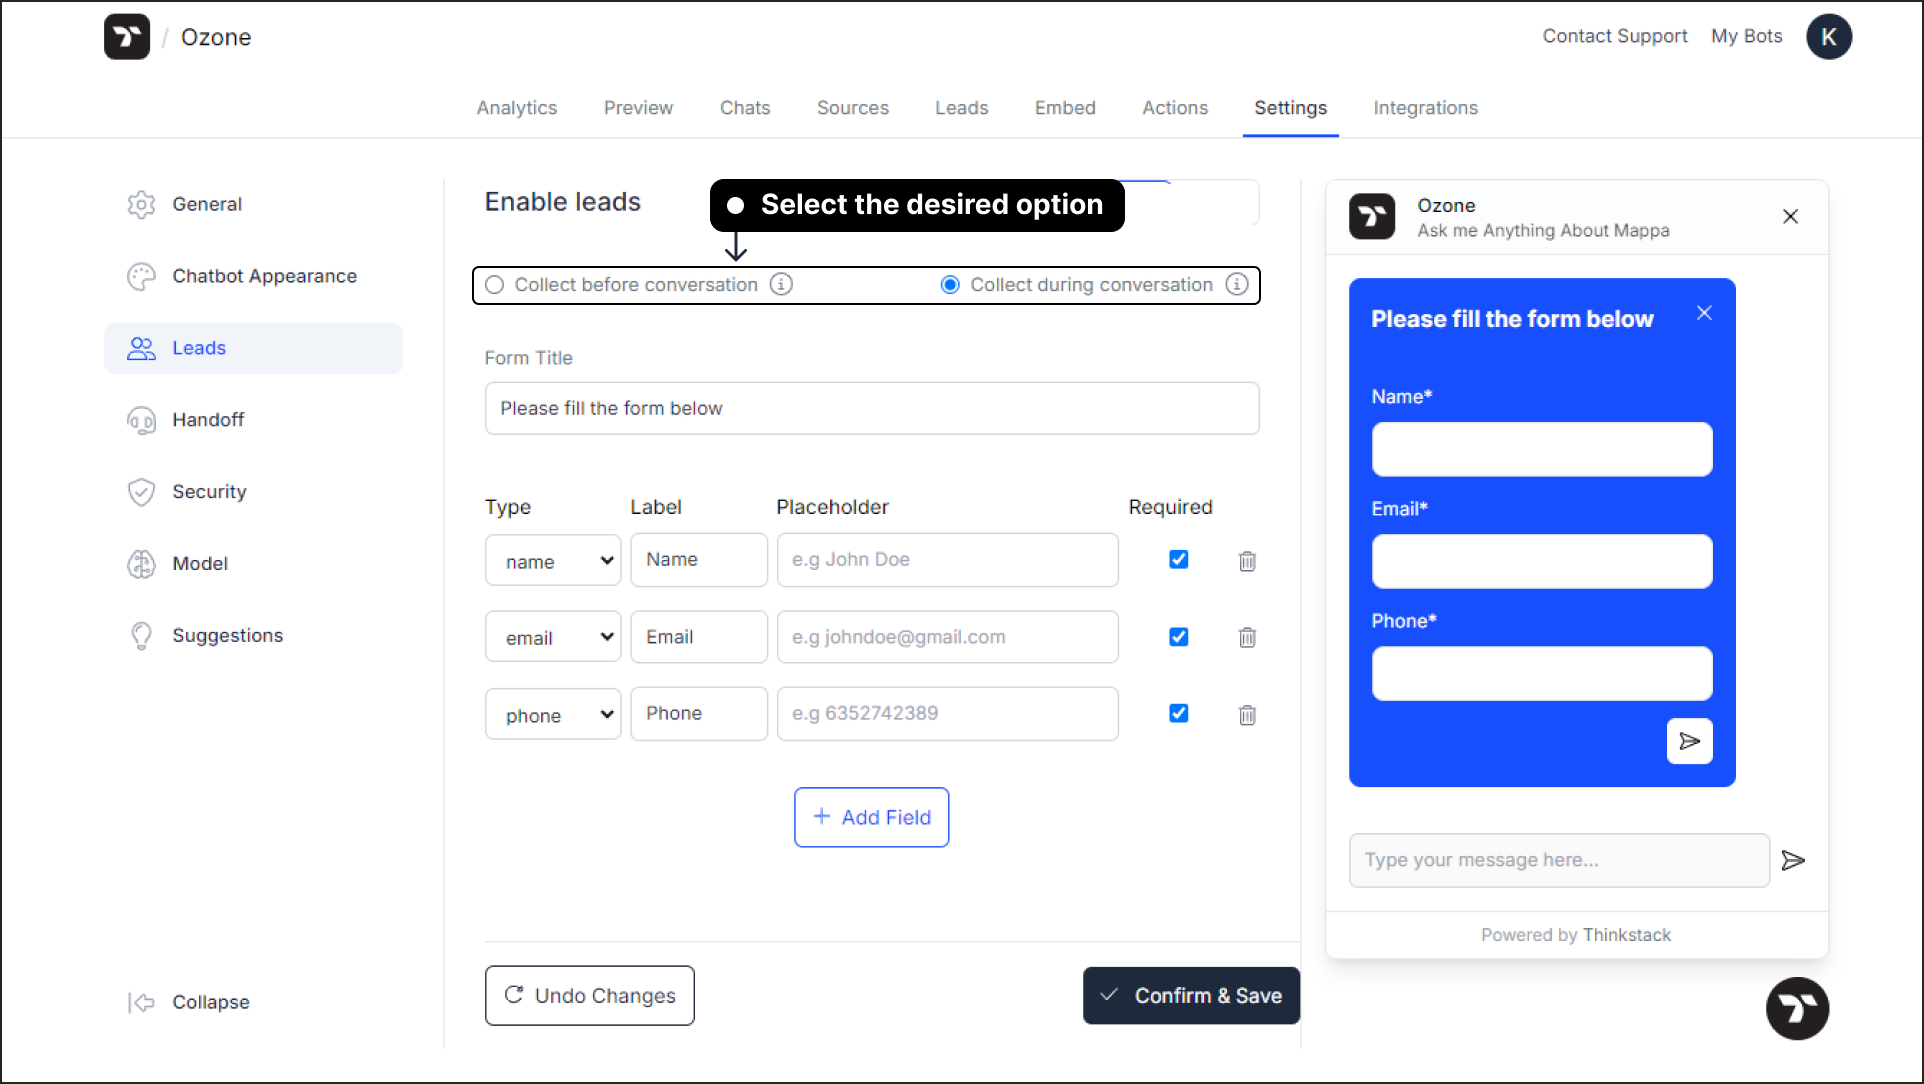The image size is (1924, 1084).
Task: Click the Thinkstack chat launcher bubble
Action: [x=1796, y=1008]
